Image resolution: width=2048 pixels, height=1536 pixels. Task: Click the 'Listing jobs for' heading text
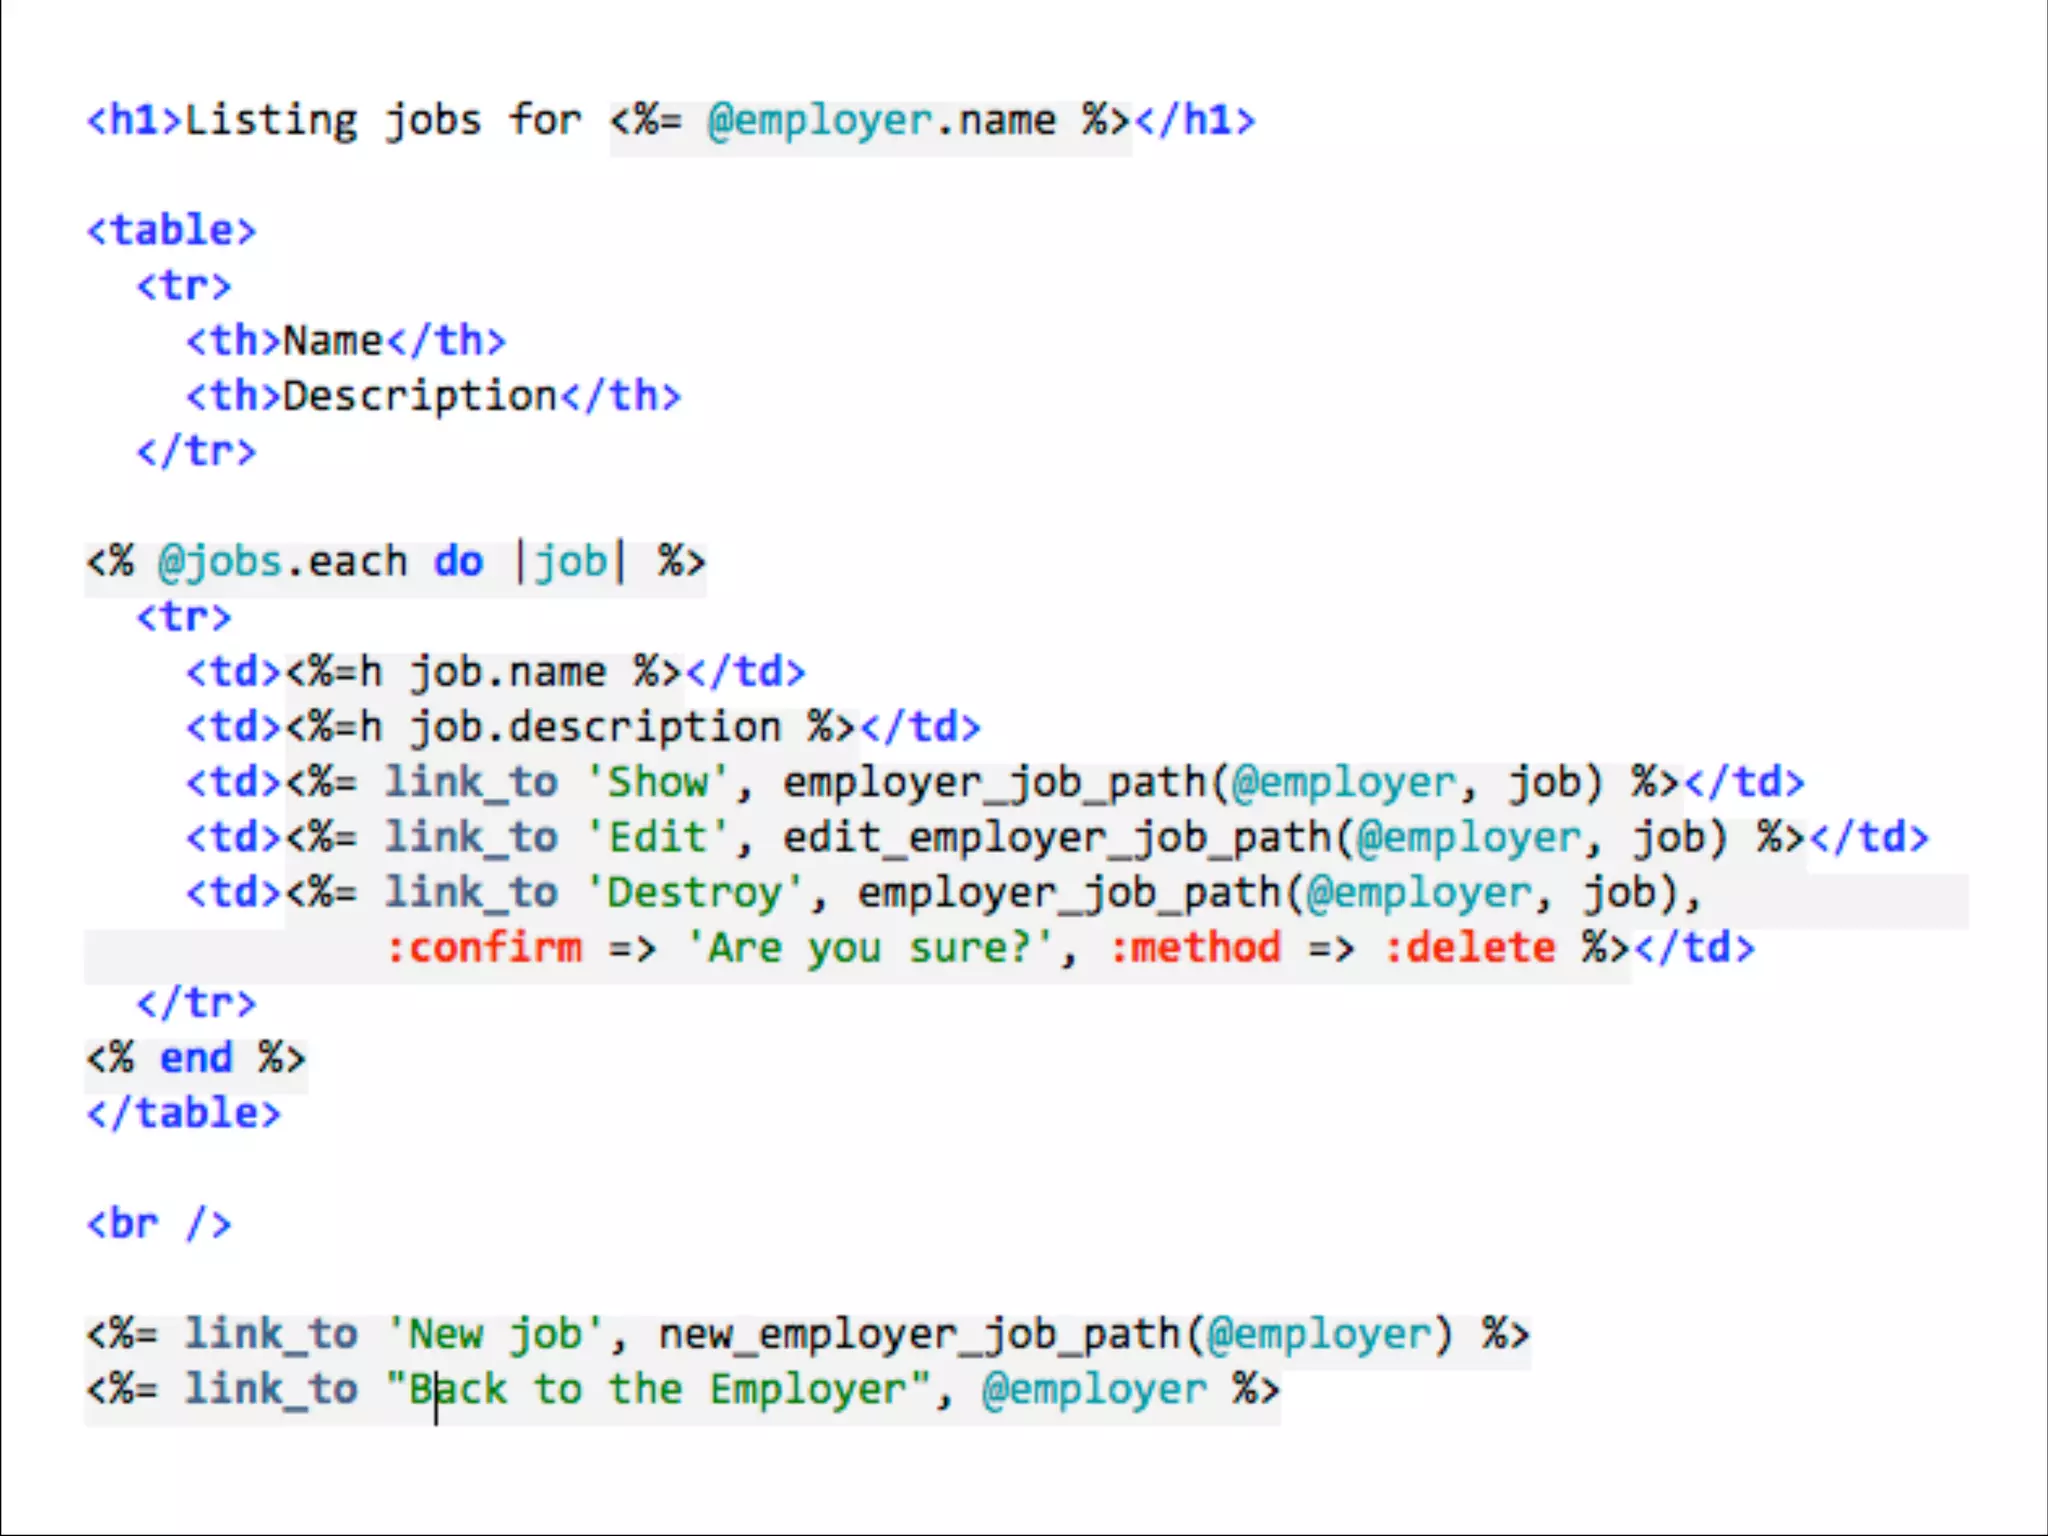click(383, 121)
